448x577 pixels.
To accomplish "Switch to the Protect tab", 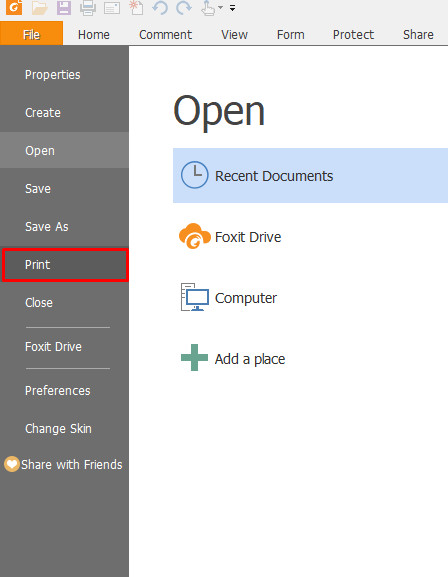I will click(353, 35).
